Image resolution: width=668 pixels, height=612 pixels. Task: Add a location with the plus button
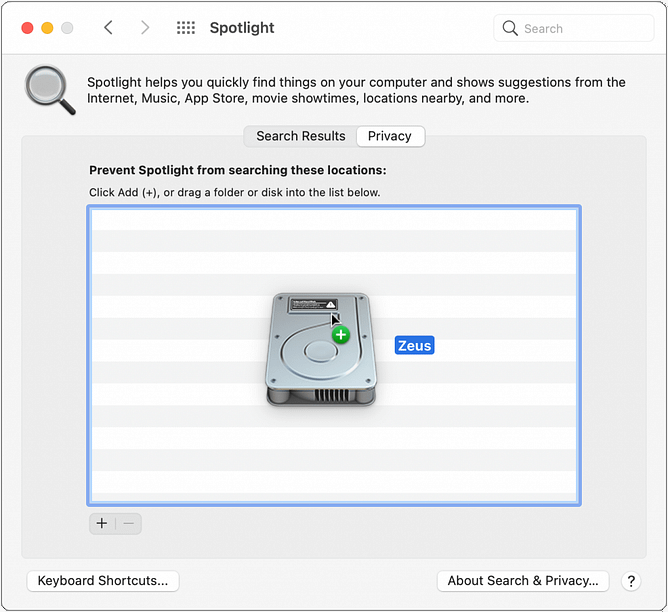coord(102,523)
